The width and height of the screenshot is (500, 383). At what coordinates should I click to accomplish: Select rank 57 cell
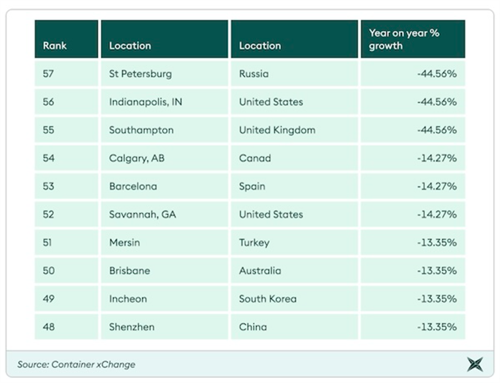coord(66,74)
